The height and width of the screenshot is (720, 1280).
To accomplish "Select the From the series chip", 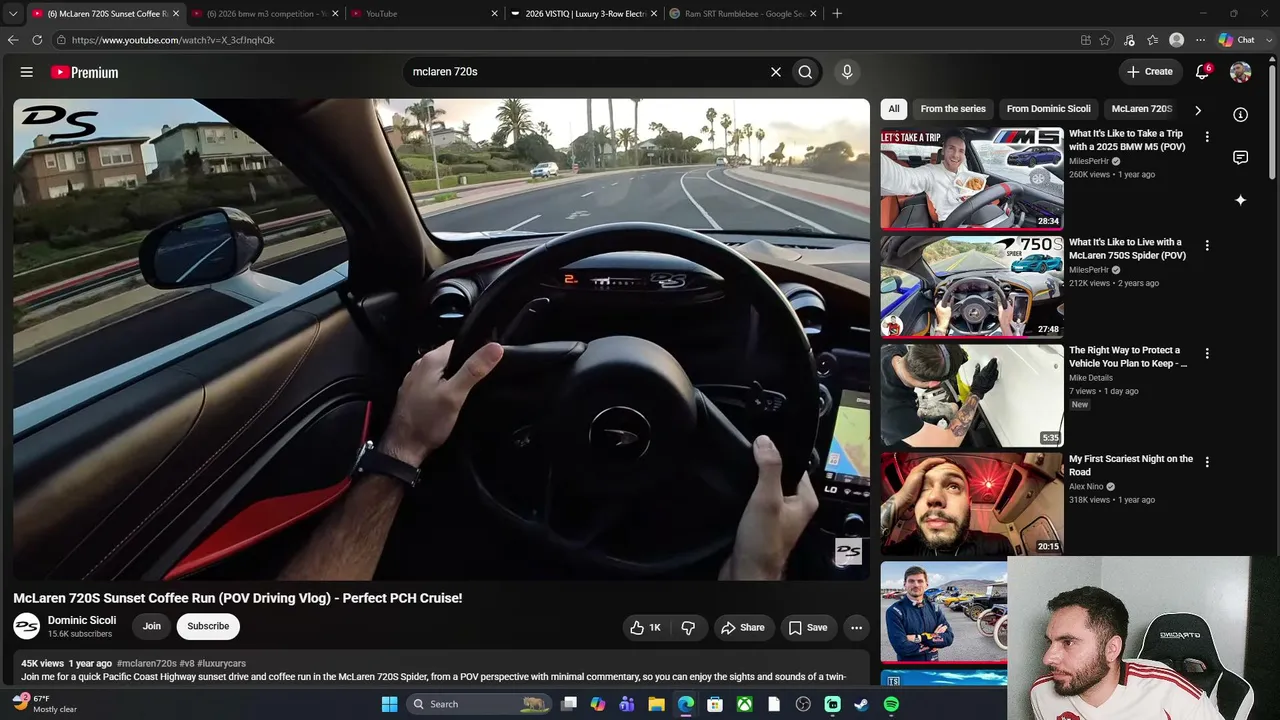I will click(953, 109).
